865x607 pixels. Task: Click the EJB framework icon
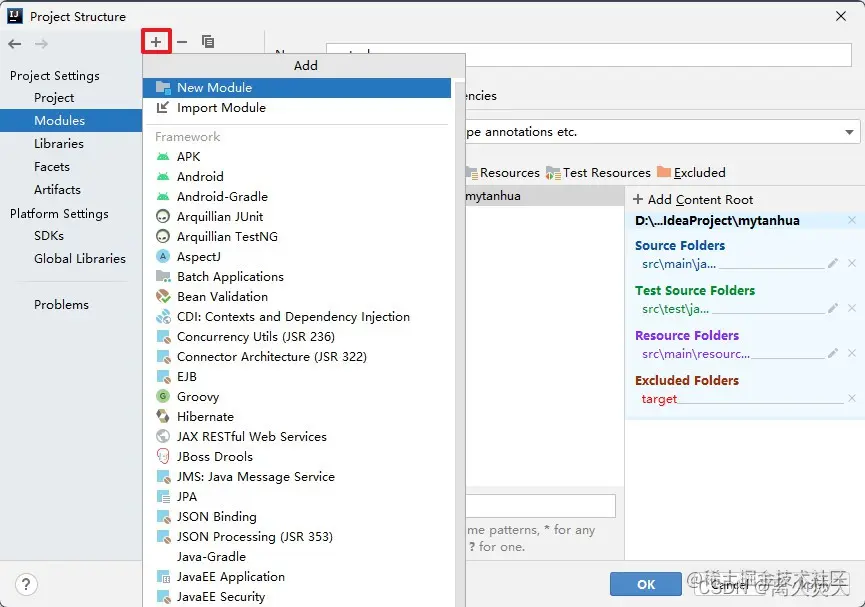coord(163,377)
